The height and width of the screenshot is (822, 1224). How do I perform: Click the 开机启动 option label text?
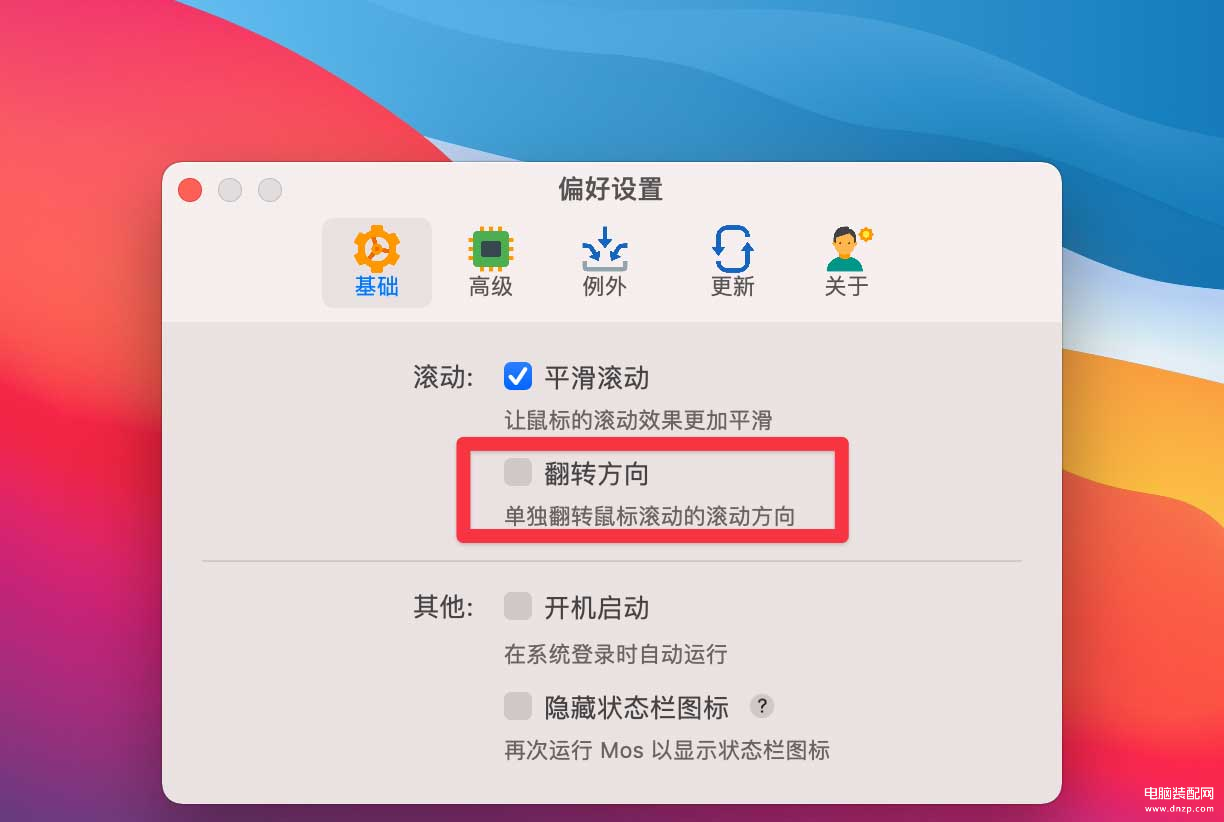[597, 608]
